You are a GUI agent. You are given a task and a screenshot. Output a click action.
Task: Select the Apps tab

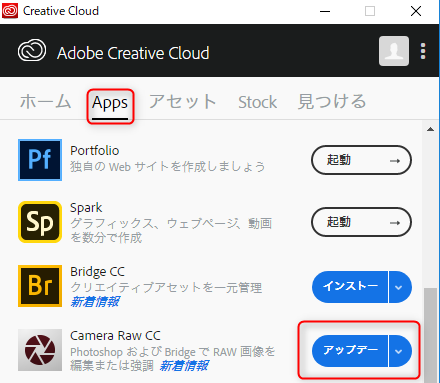[110, 104]
